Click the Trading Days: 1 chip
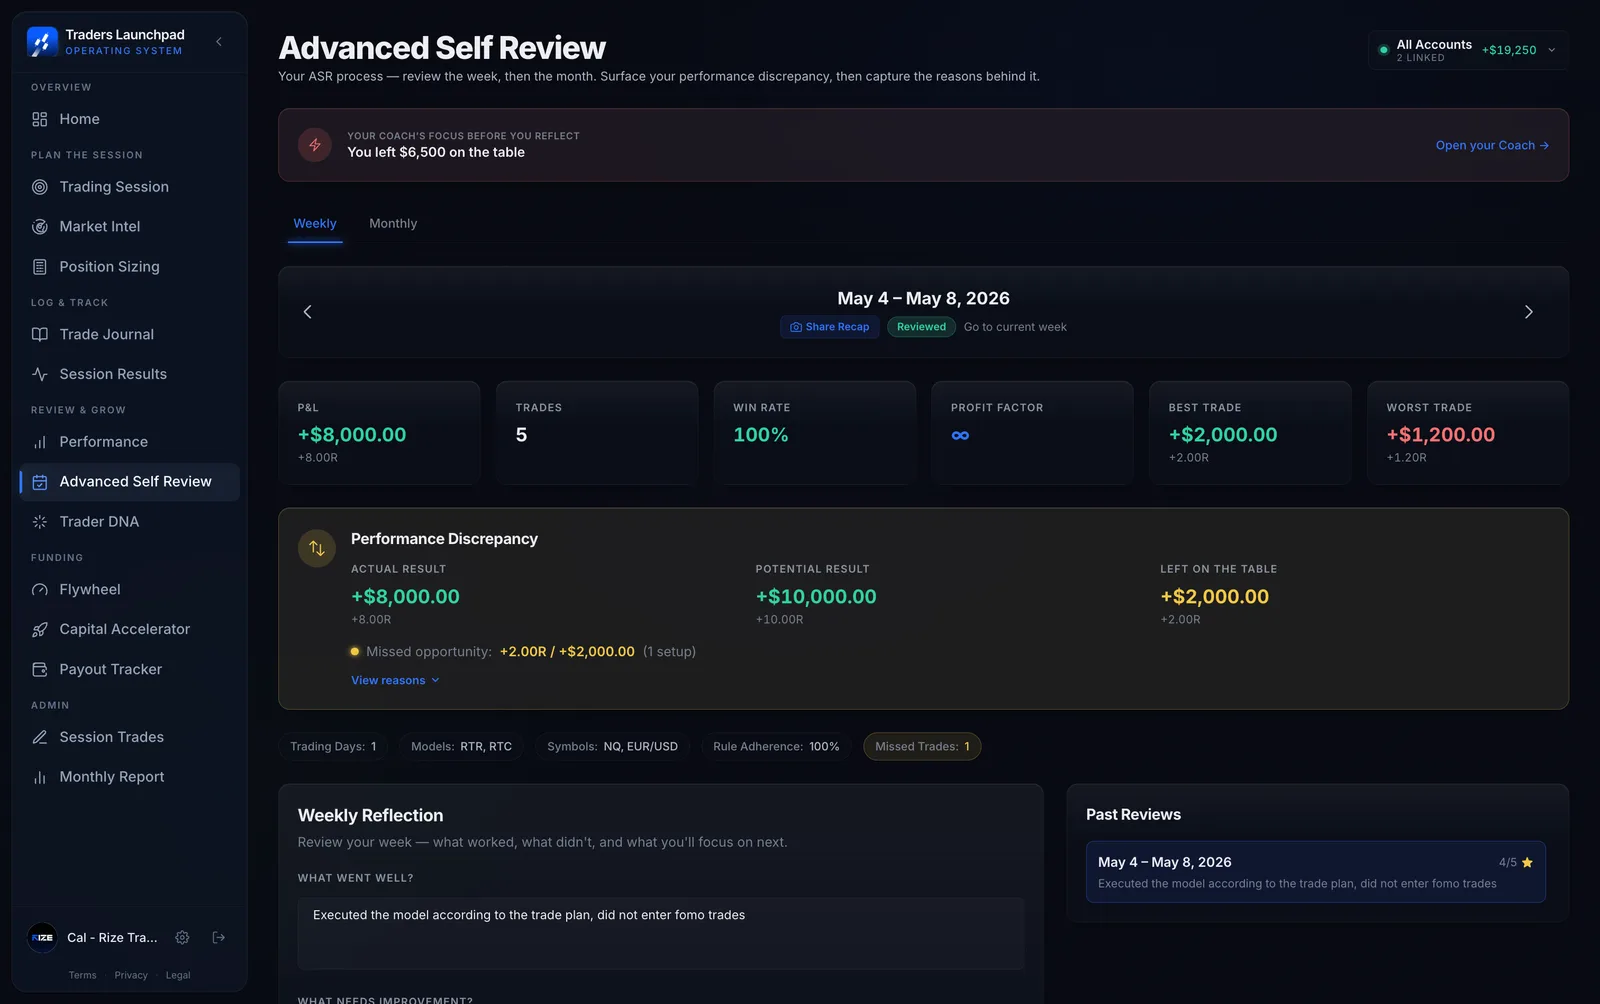Screen dimensions: 1600x1004 (333, 747)
